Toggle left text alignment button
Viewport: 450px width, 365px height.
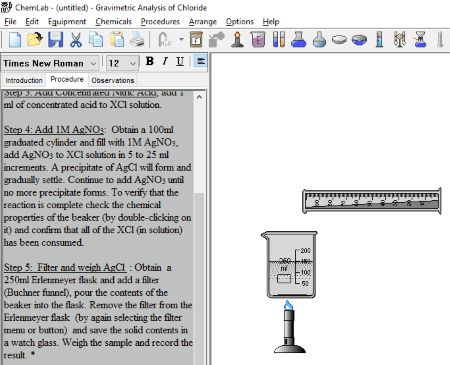pyautogui.click(x=200, y=61)
